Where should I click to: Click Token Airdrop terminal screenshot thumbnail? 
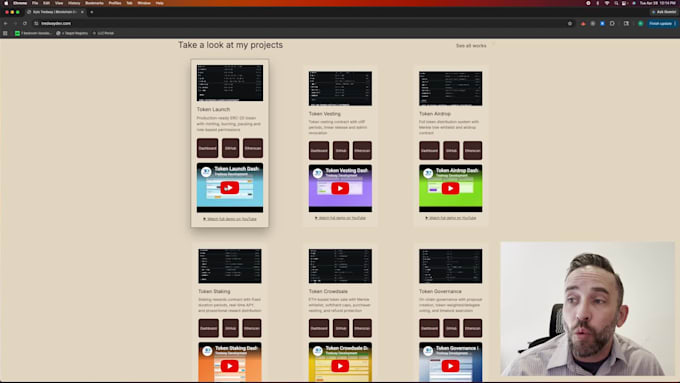pyautogui.click(x=451, y=88)
